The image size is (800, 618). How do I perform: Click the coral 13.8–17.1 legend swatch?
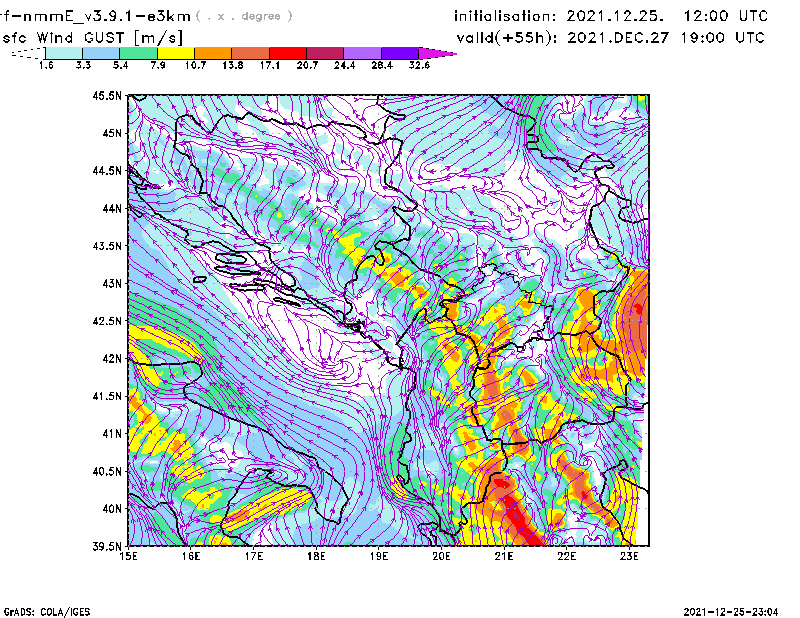[x=251, y=53]
